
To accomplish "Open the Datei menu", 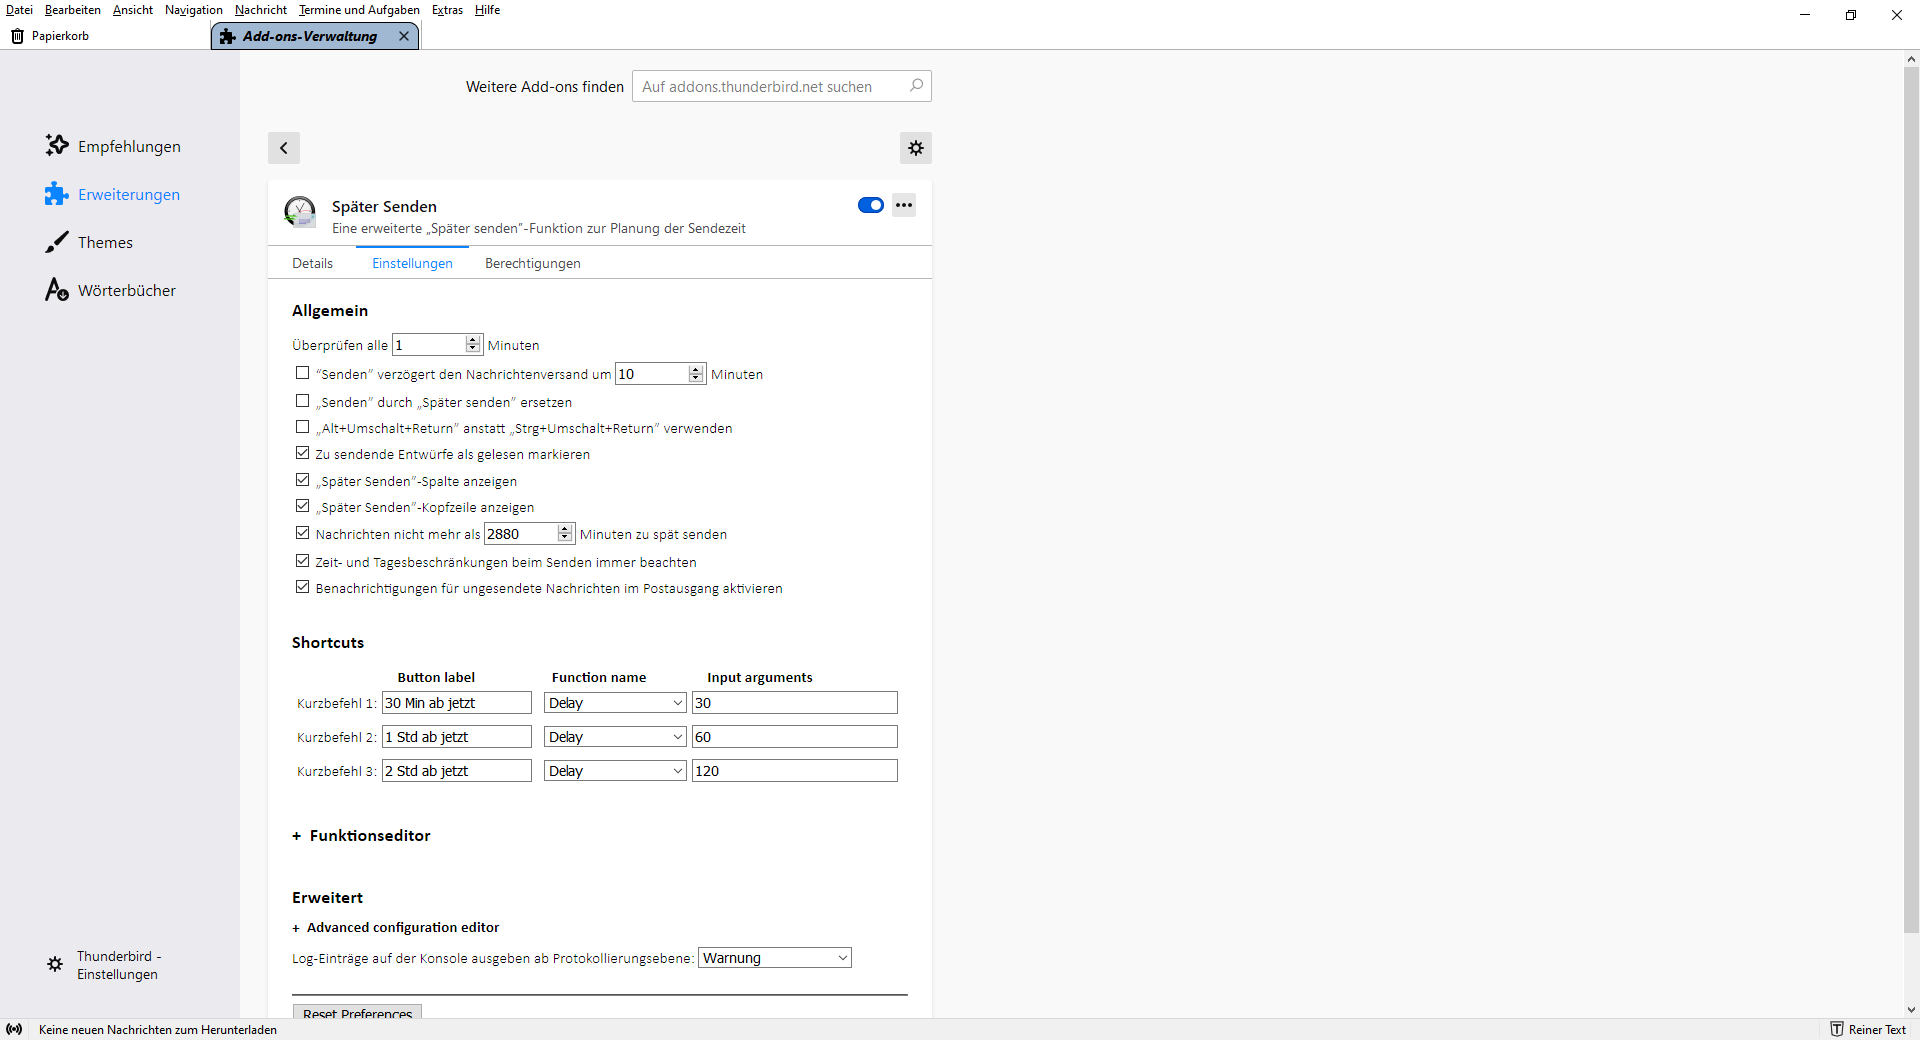I will coord(19,10).
